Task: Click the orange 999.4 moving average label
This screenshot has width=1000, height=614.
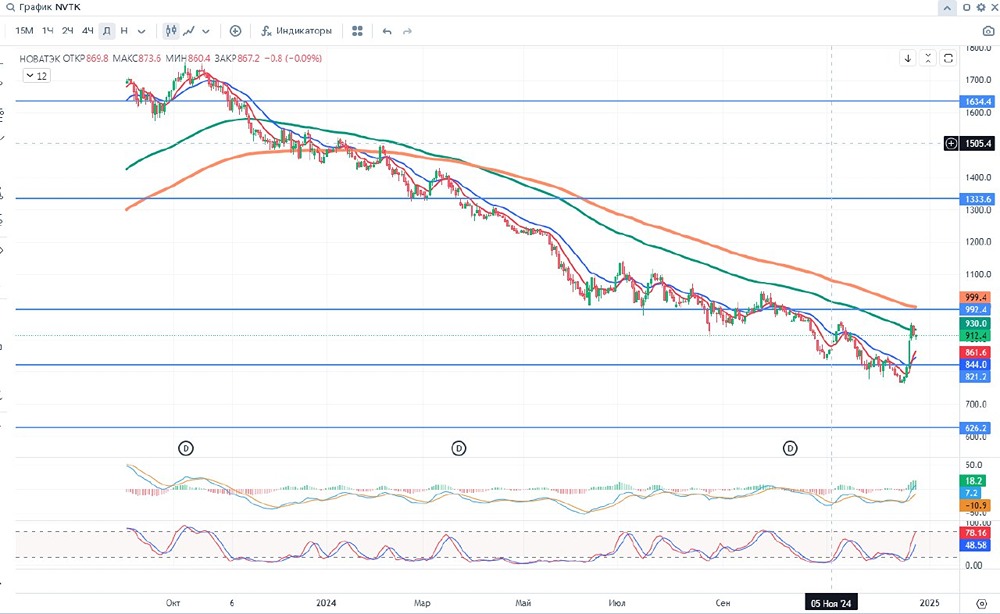Action: [x=976, y=297]
